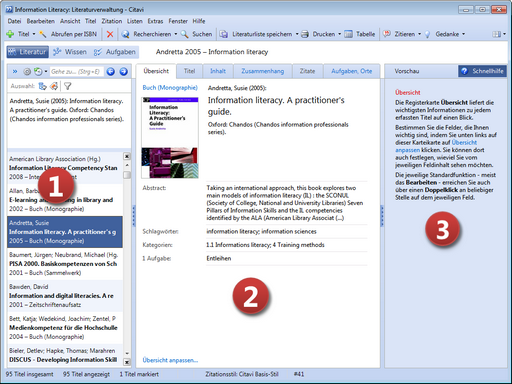Click the Recherchieren globe icon

tap(125, 34)
